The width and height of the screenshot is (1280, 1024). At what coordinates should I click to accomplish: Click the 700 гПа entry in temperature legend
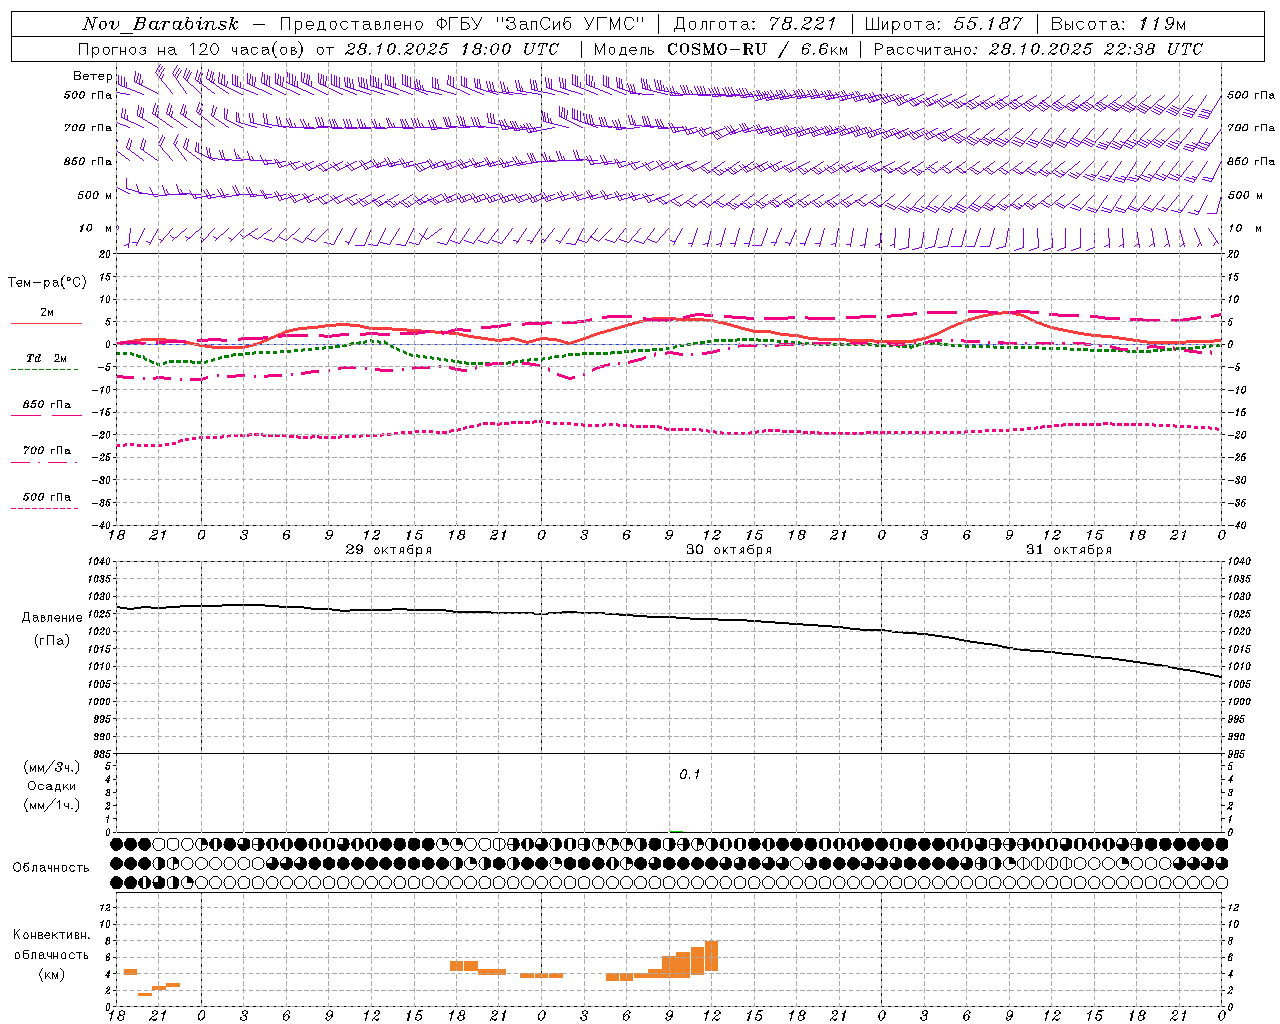pos(47,450)
